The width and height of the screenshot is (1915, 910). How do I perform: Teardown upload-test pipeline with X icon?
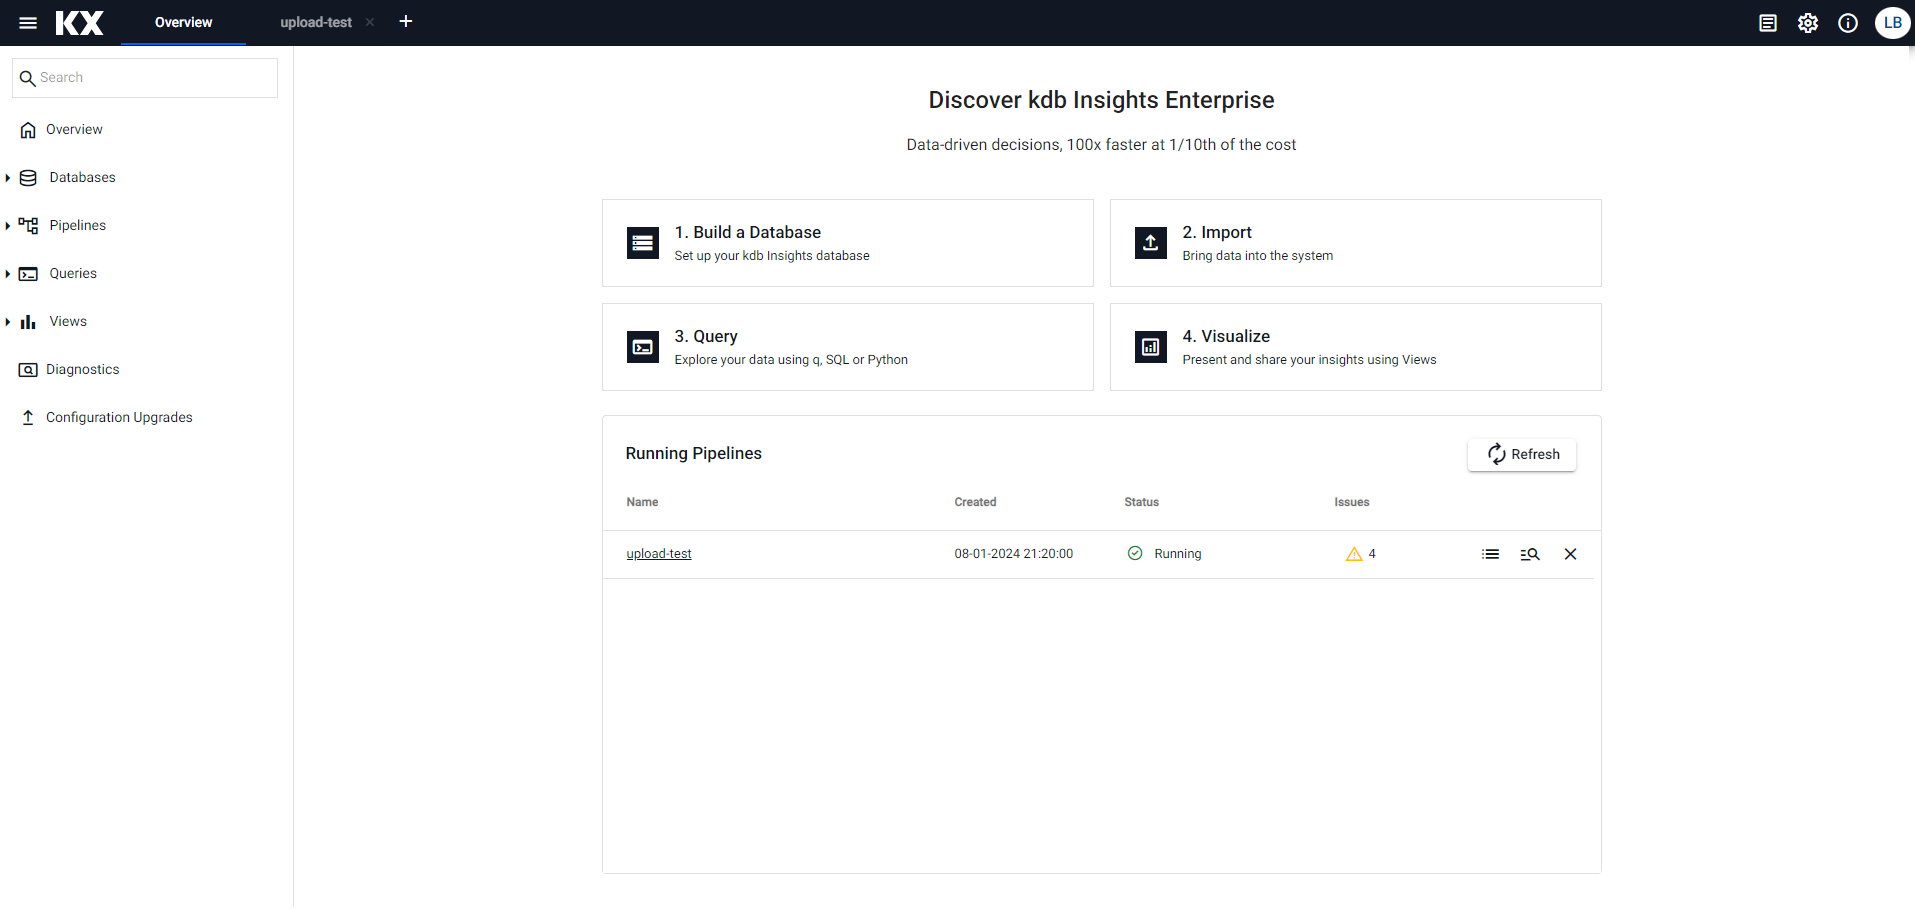click(x=1570, y=554)
